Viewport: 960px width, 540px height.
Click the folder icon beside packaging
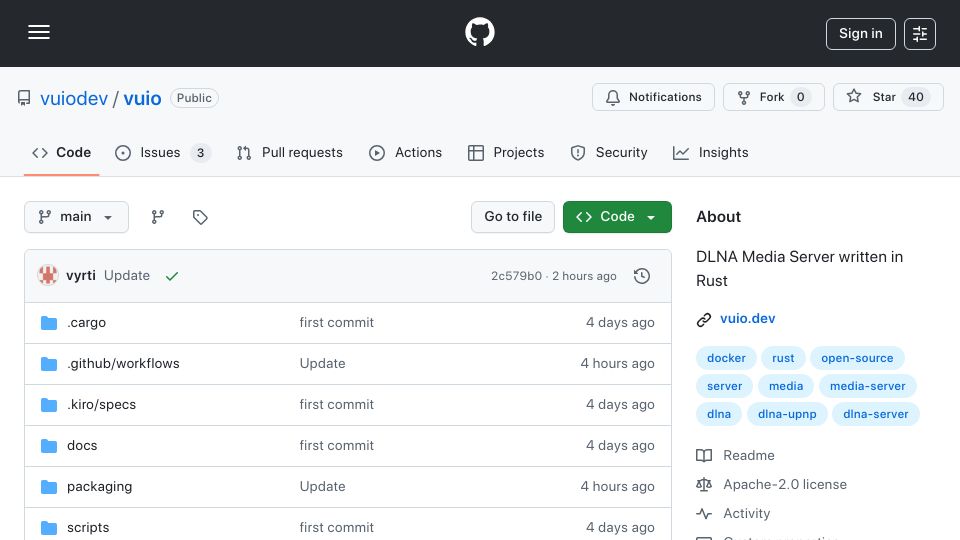click(49, 487)
